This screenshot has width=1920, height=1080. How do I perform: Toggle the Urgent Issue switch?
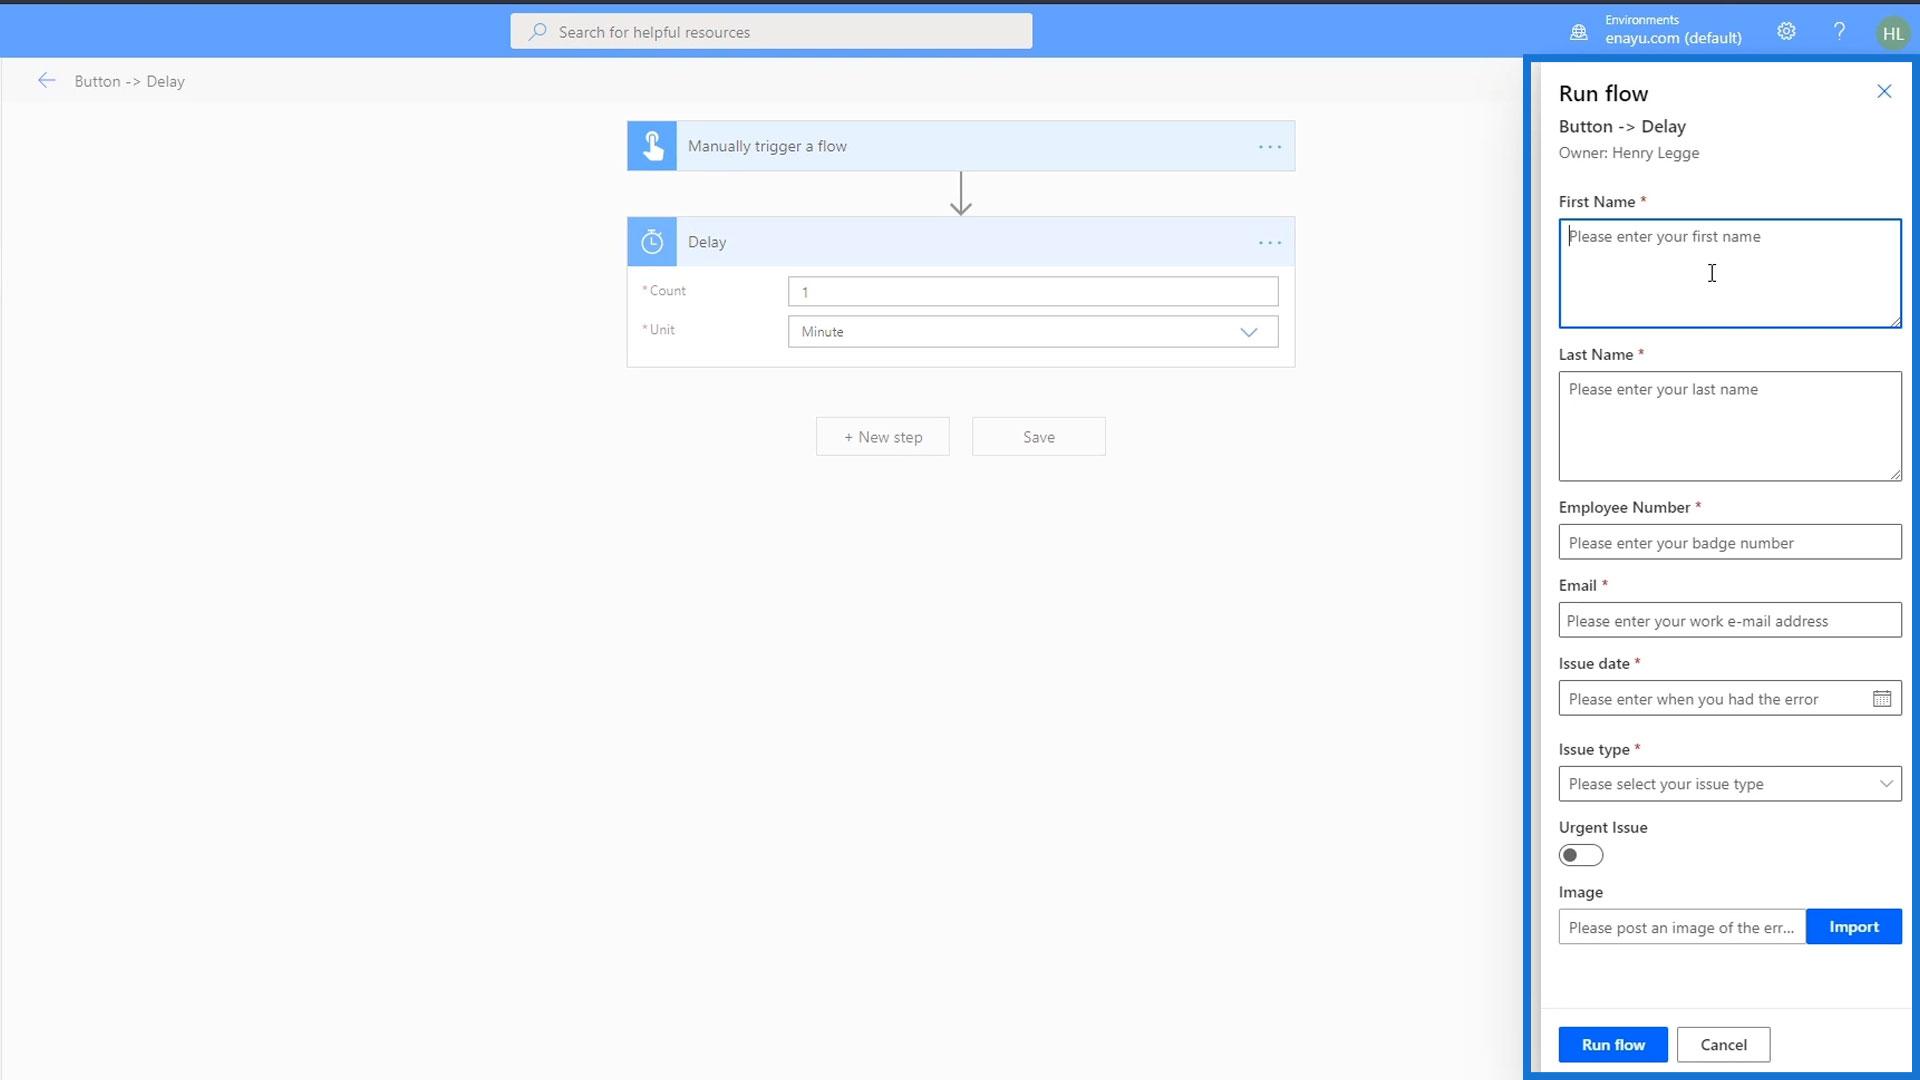[1580, 855]
